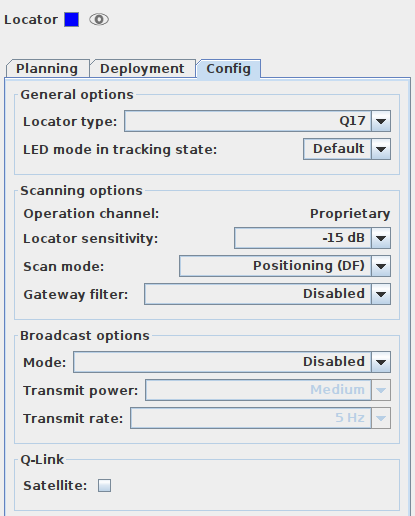The height and width of the screenshot is (516, 415).
Task: Click the Transmit rate dropdown arrow
Action: pos(381,418)
